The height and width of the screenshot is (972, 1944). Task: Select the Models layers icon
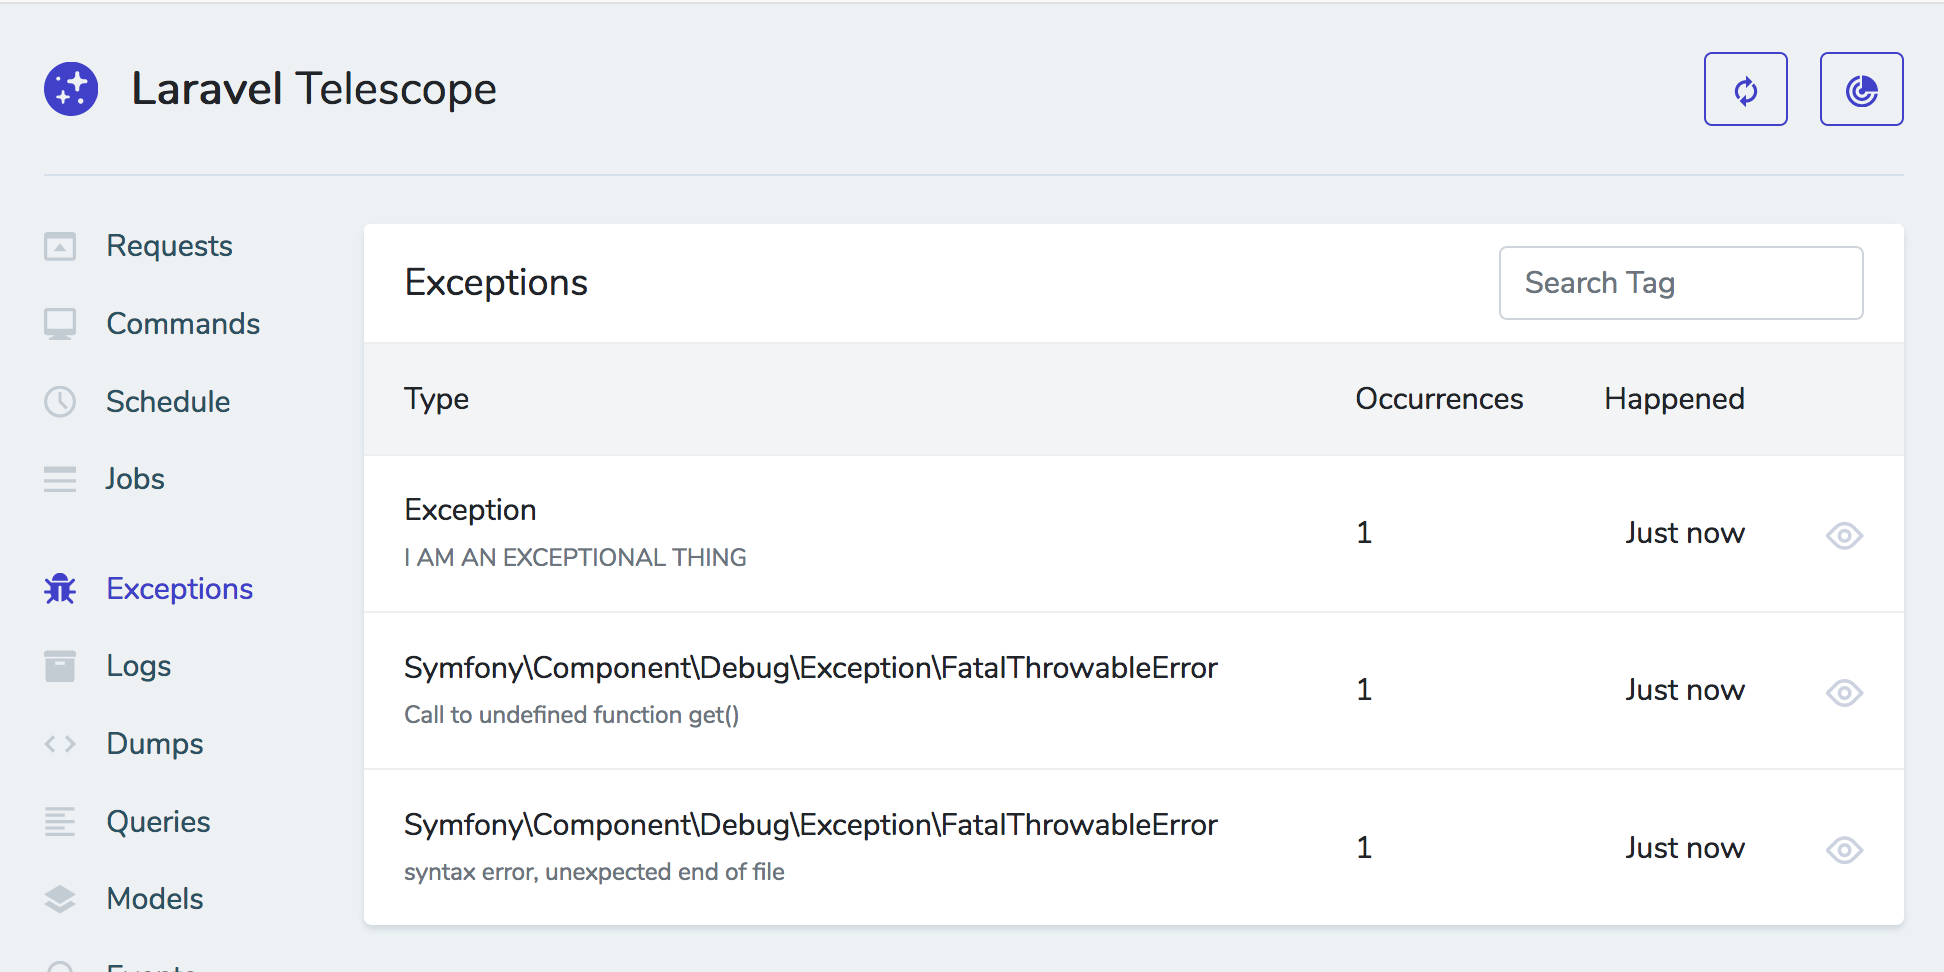coord(60,899)
